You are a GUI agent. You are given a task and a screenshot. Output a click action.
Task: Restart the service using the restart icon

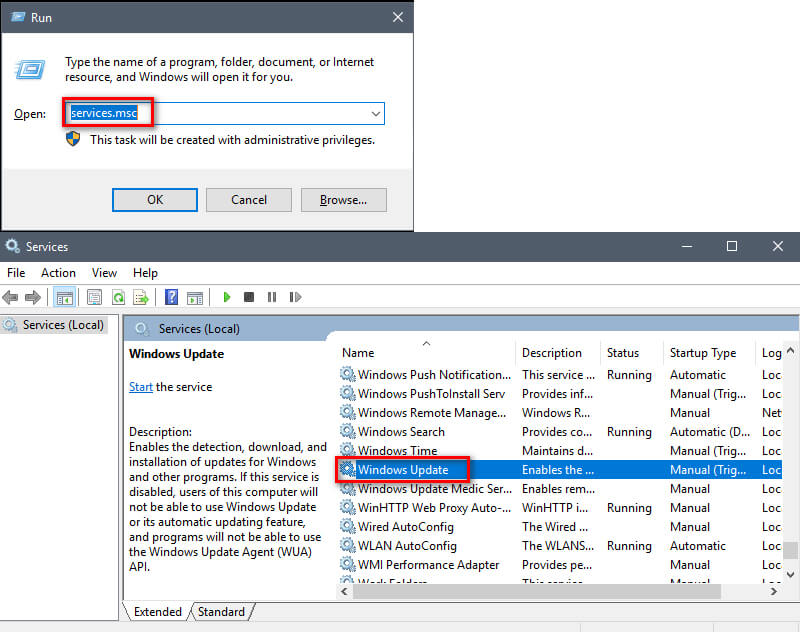[295, 297]
